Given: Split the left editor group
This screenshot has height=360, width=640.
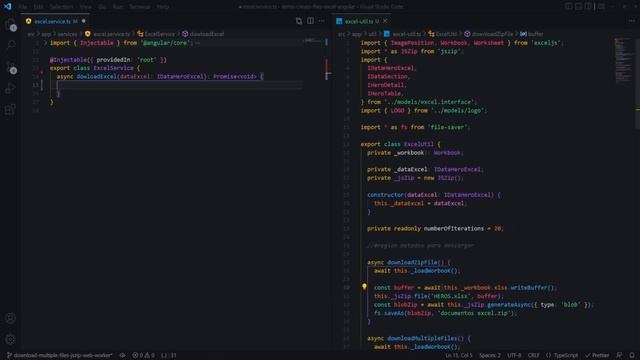Looking at the screenshot, I should 311,21.
